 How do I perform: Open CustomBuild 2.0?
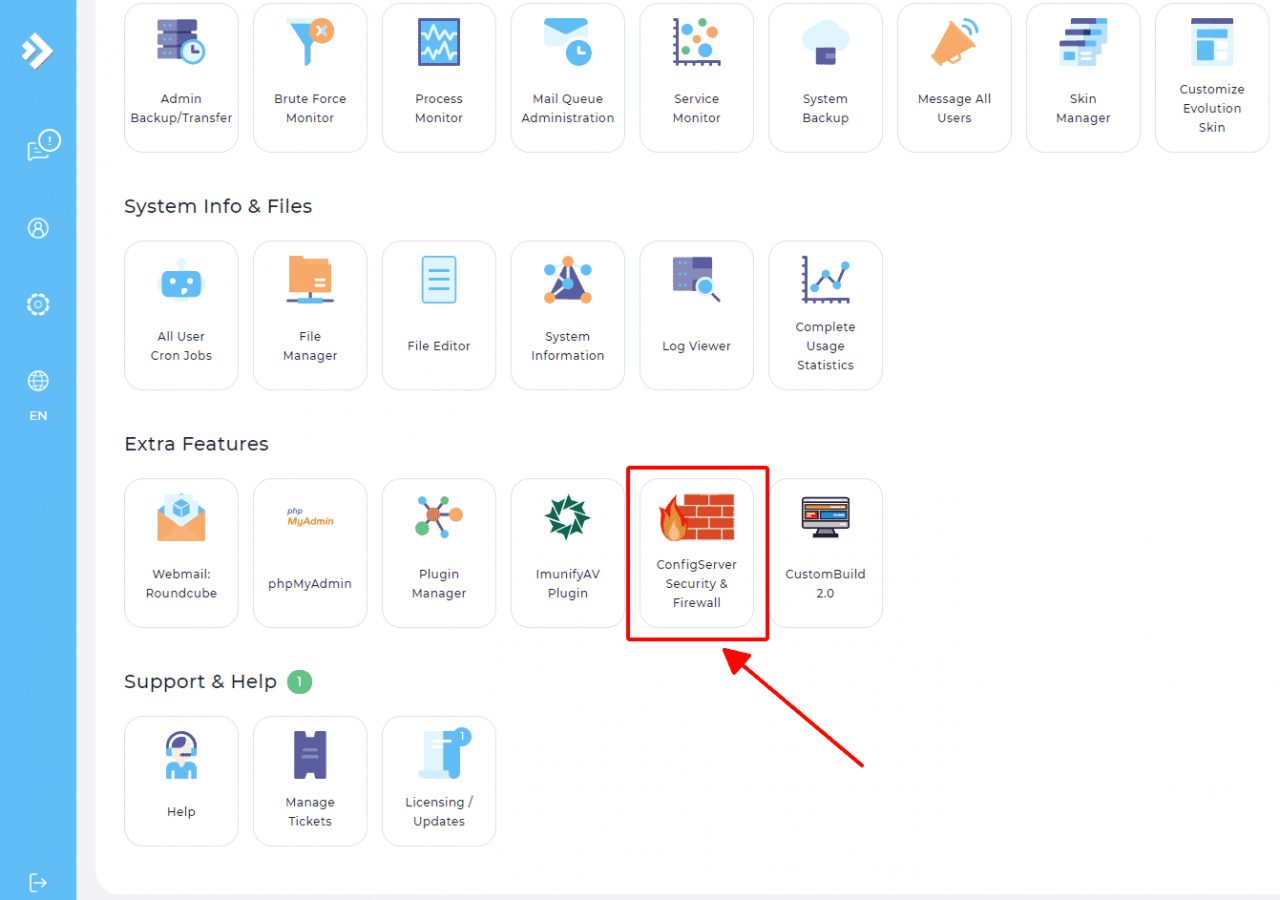[x=825, y=552]
